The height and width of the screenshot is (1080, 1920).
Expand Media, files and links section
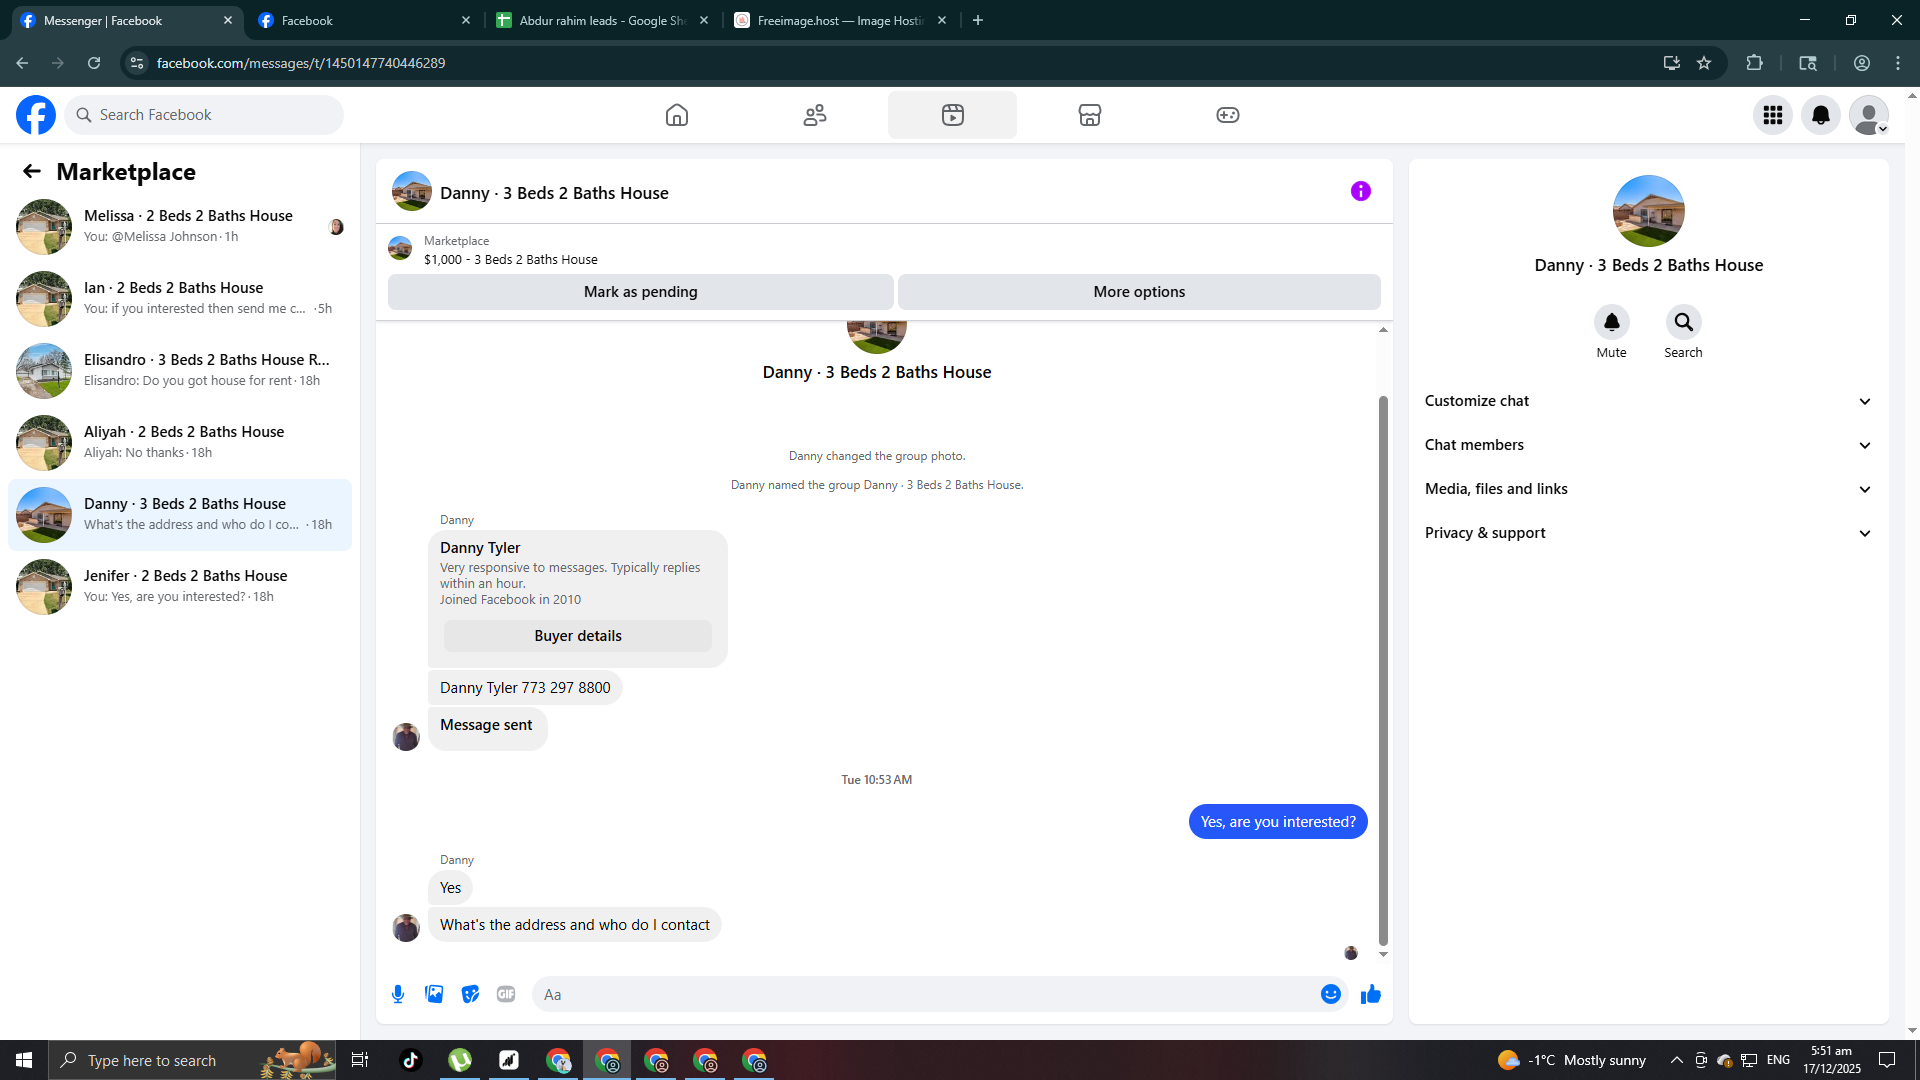click(1648, 489)
